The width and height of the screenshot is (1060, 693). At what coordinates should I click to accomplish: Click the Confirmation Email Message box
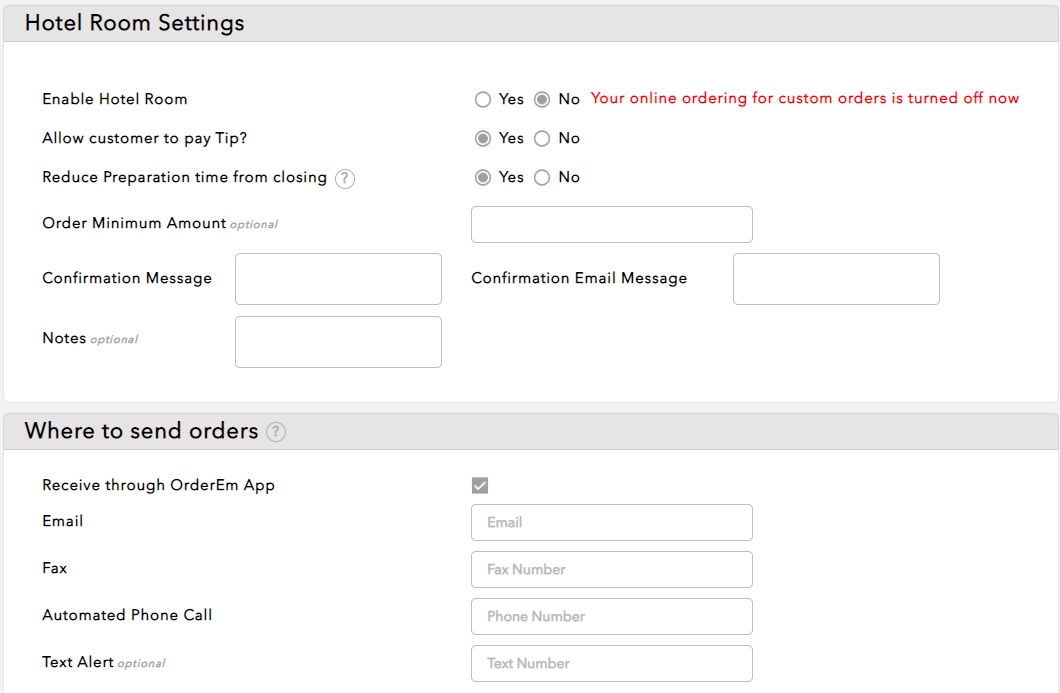(836, 279)
